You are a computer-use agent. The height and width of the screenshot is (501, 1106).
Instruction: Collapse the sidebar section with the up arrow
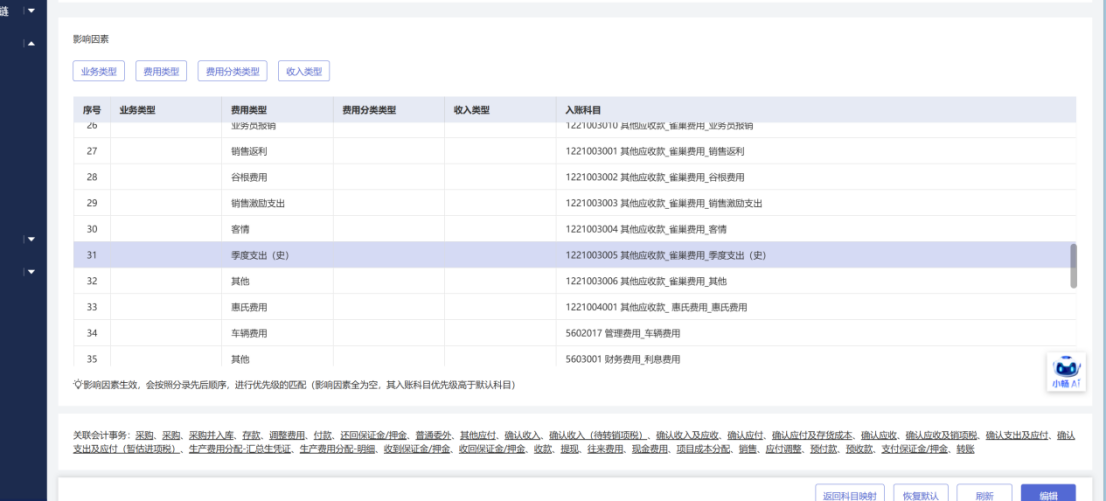click(x=31, y=44)
